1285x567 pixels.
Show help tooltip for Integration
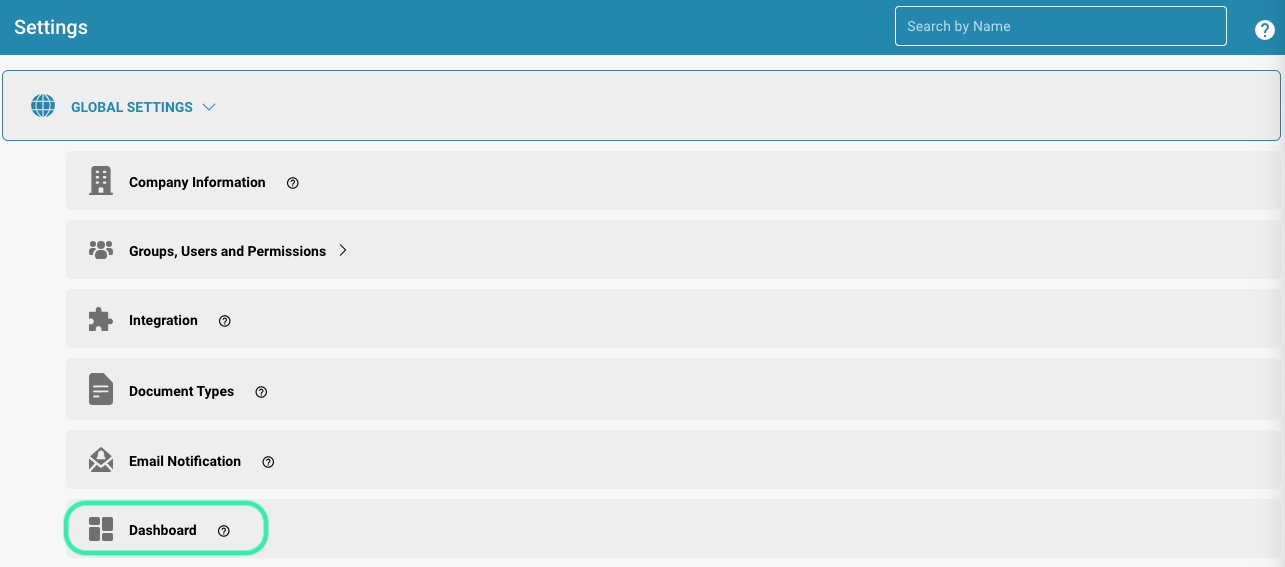[x=225, y=321]
